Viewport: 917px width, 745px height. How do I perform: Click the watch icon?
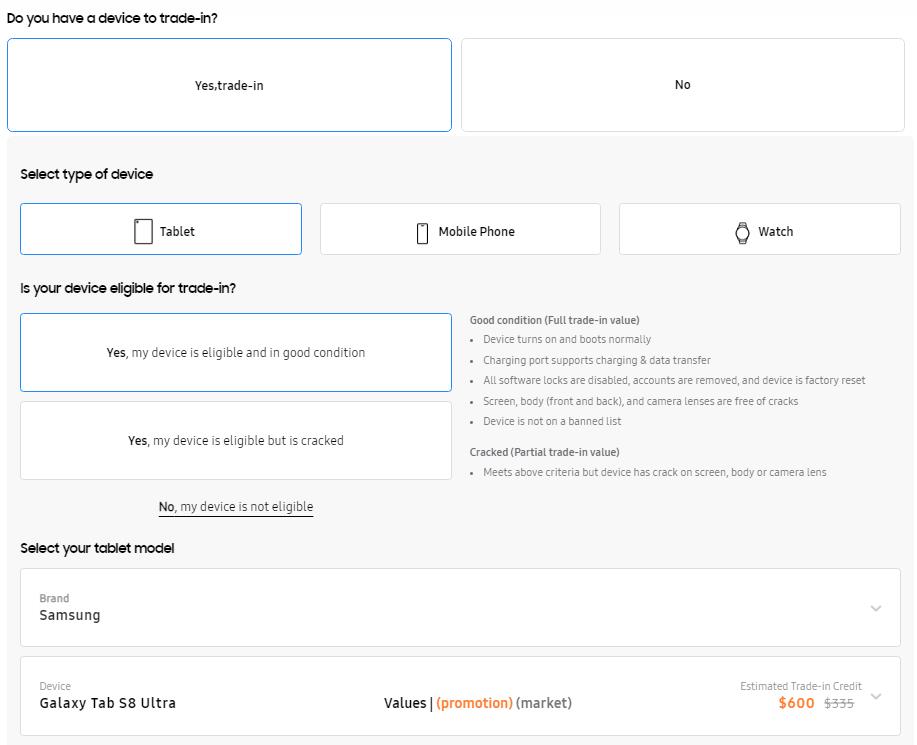(742, 232)
